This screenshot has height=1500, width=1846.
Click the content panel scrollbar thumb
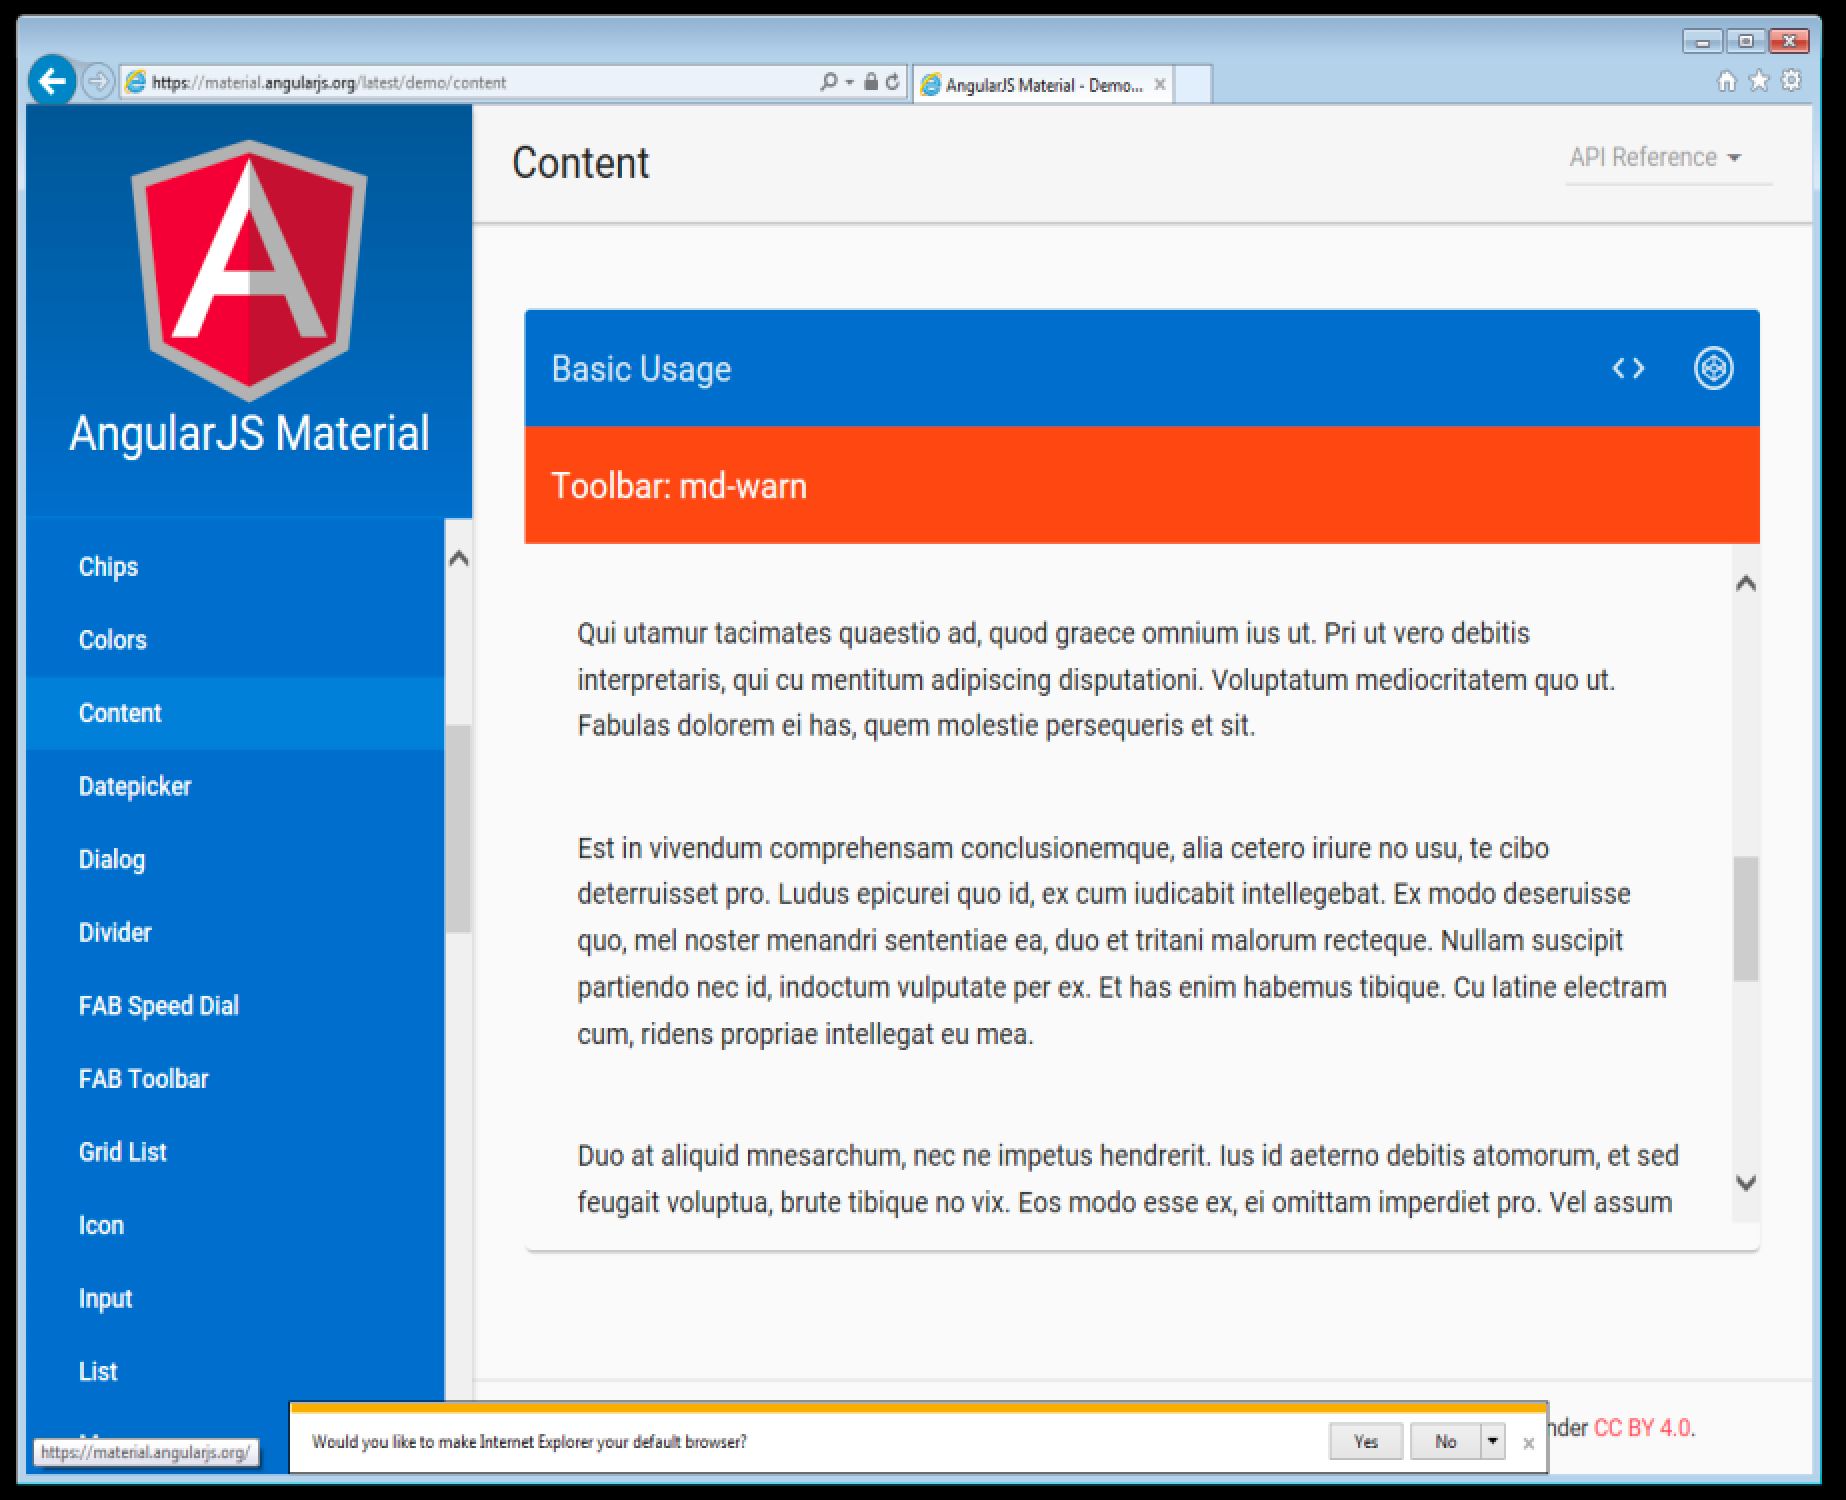(x=1746, y=918)
